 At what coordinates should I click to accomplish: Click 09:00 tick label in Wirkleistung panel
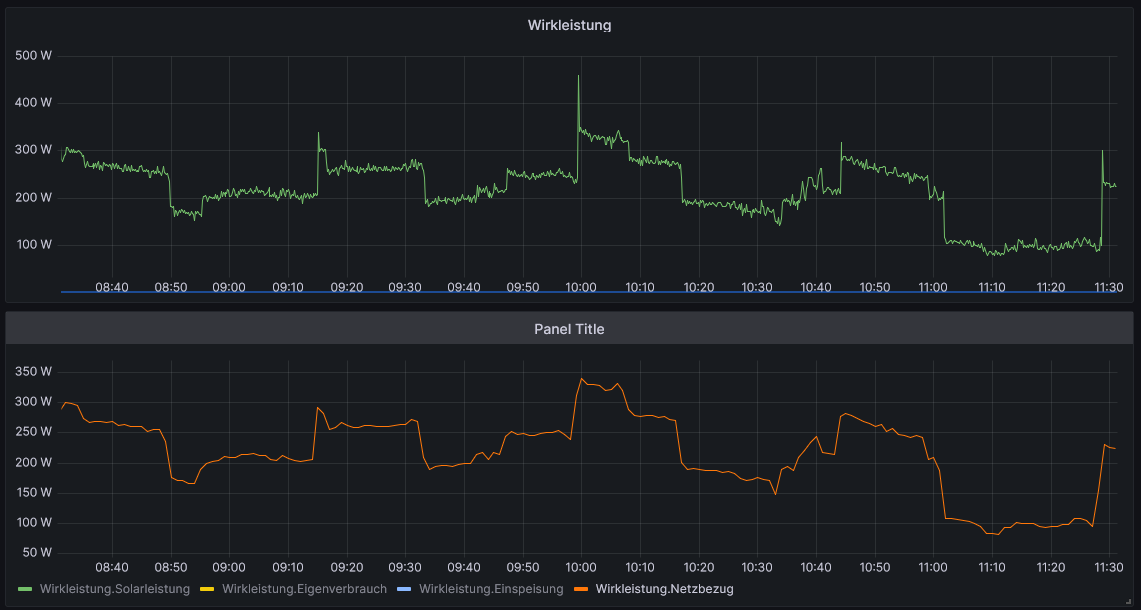click(x=229, y=287)
